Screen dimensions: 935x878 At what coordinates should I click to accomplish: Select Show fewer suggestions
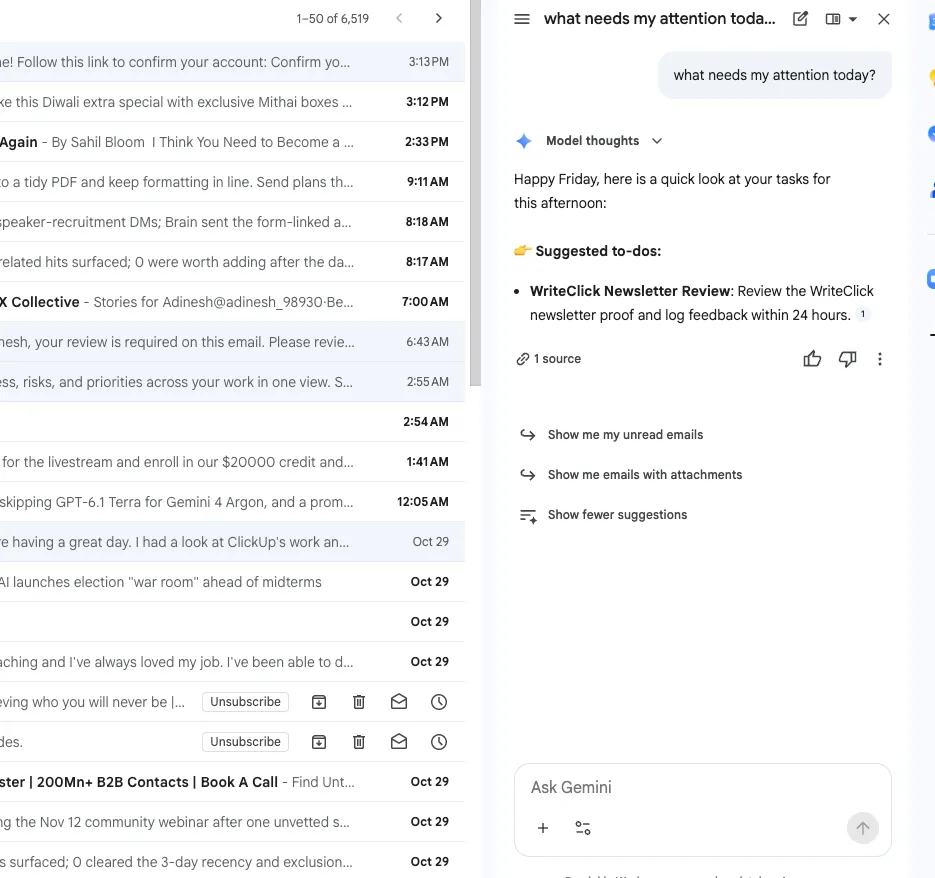tap(617, 515)
